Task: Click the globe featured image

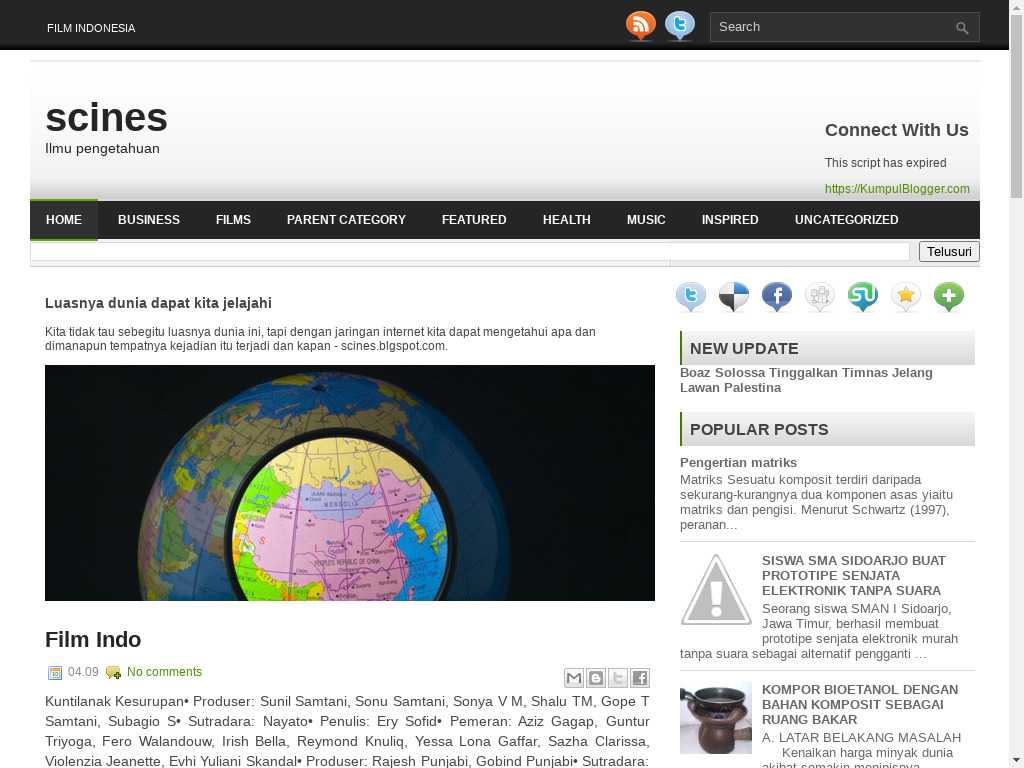Action: coord(350,483)
